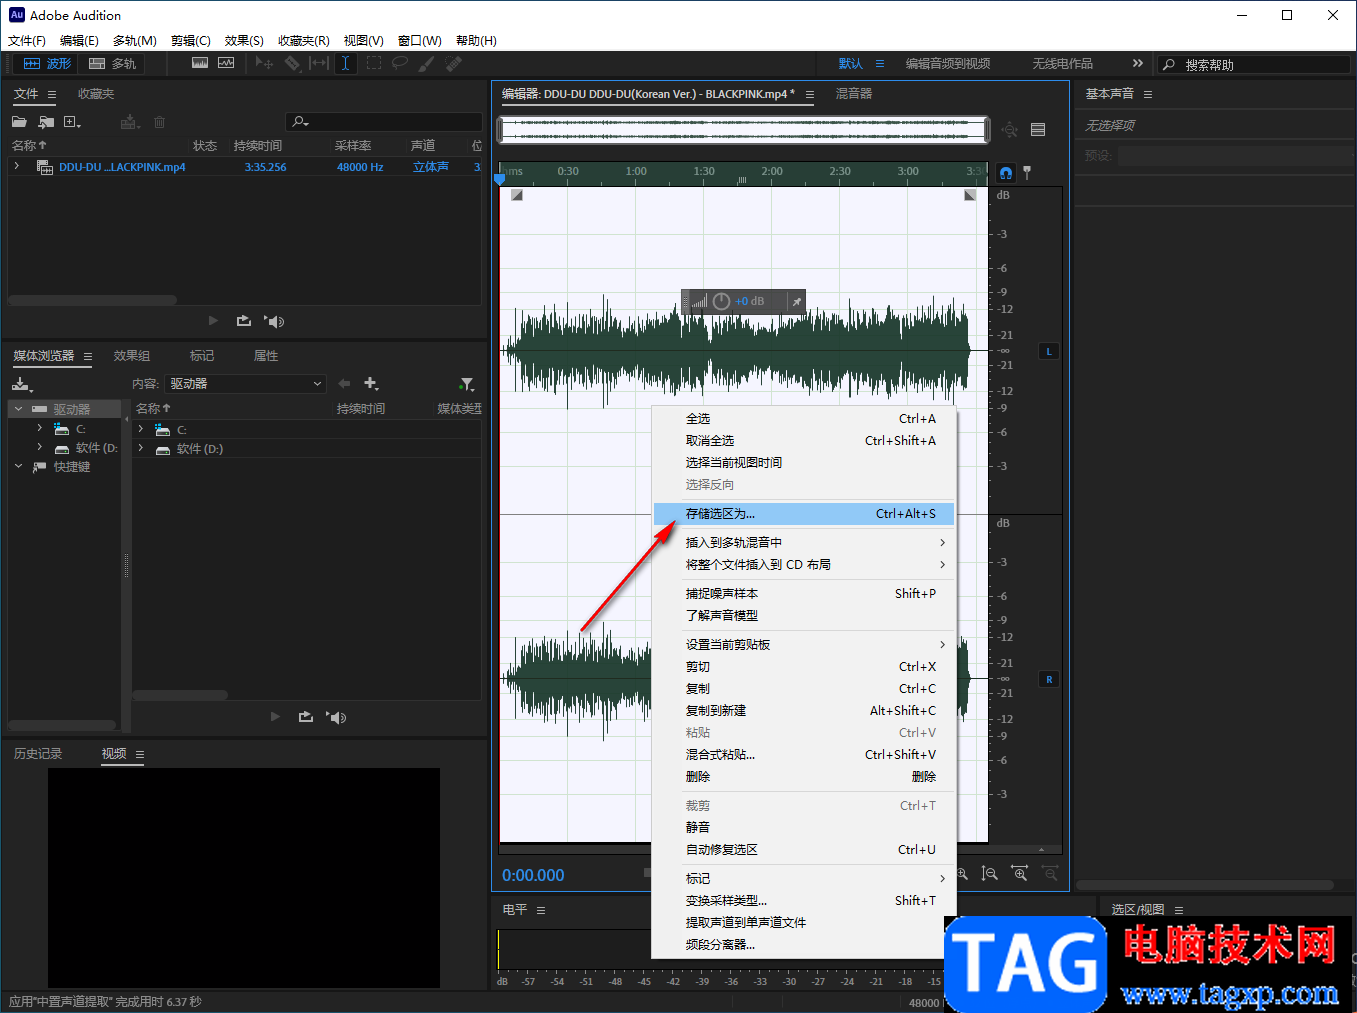Image resolution: width=1357 pixels, height=1013 pixels.
Task: Open the new file dropdown in Files panel
Action: 72,122
